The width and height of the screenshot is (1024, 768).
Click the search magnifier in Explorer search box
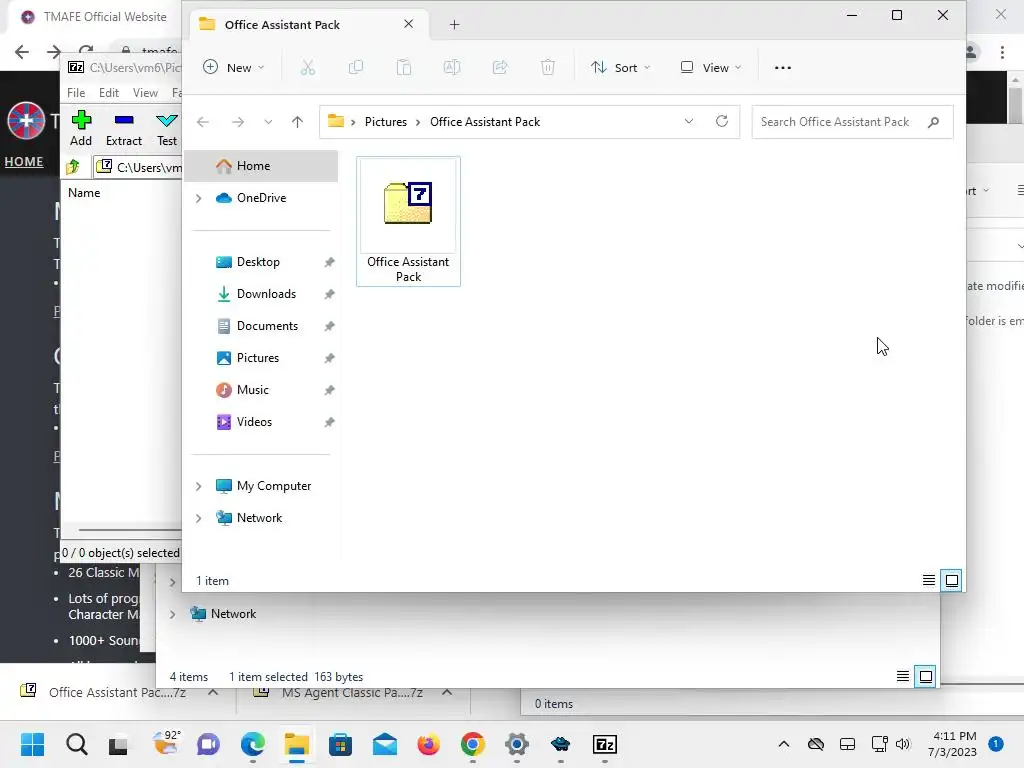933,122
